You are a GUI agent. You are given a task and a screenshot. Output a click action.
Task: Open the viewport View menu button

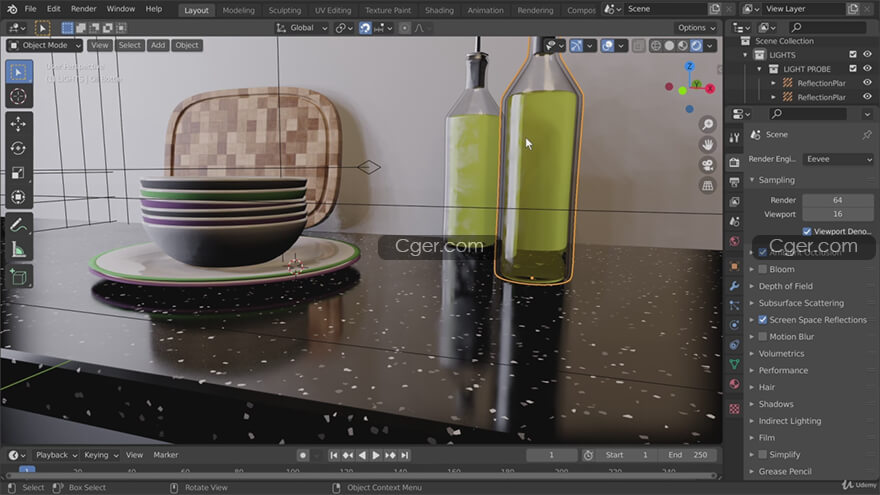(99, 45)
